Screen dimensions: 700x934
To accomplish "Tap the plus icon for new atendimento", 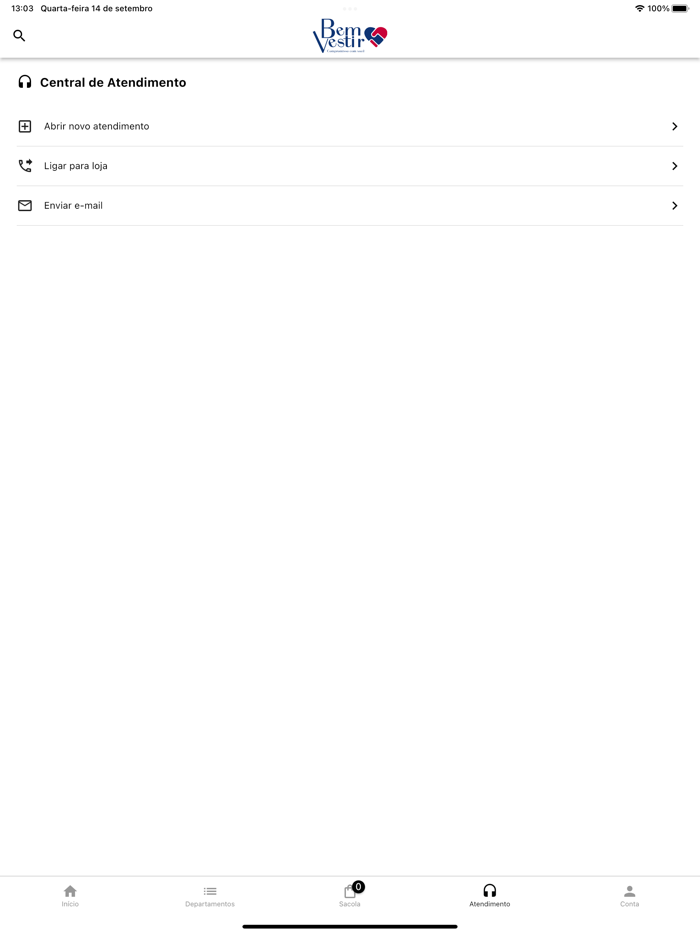I will pos(25,126).
